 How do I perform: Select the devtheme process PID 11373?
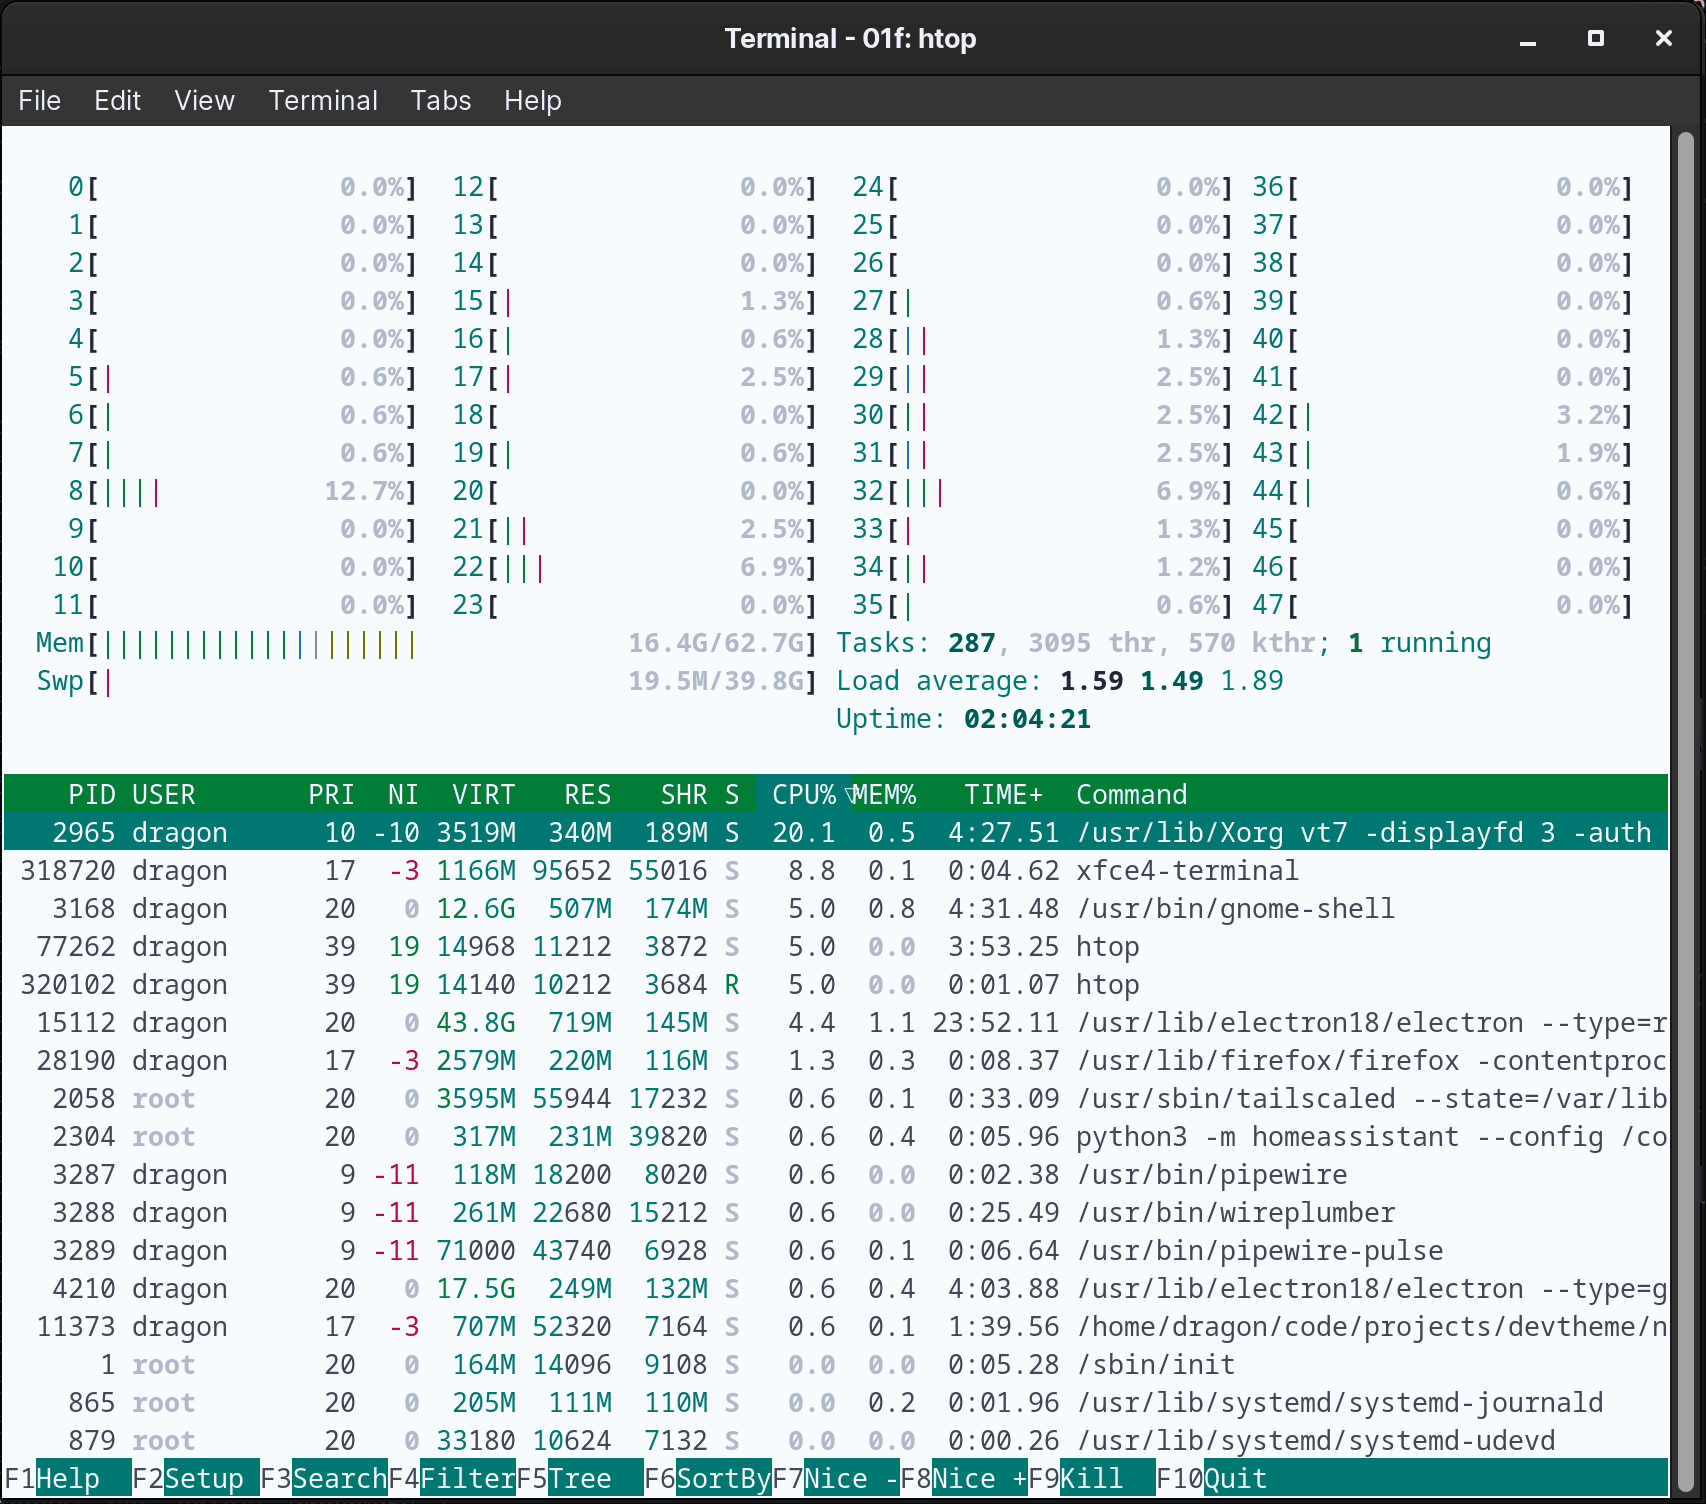point(836,1326)
